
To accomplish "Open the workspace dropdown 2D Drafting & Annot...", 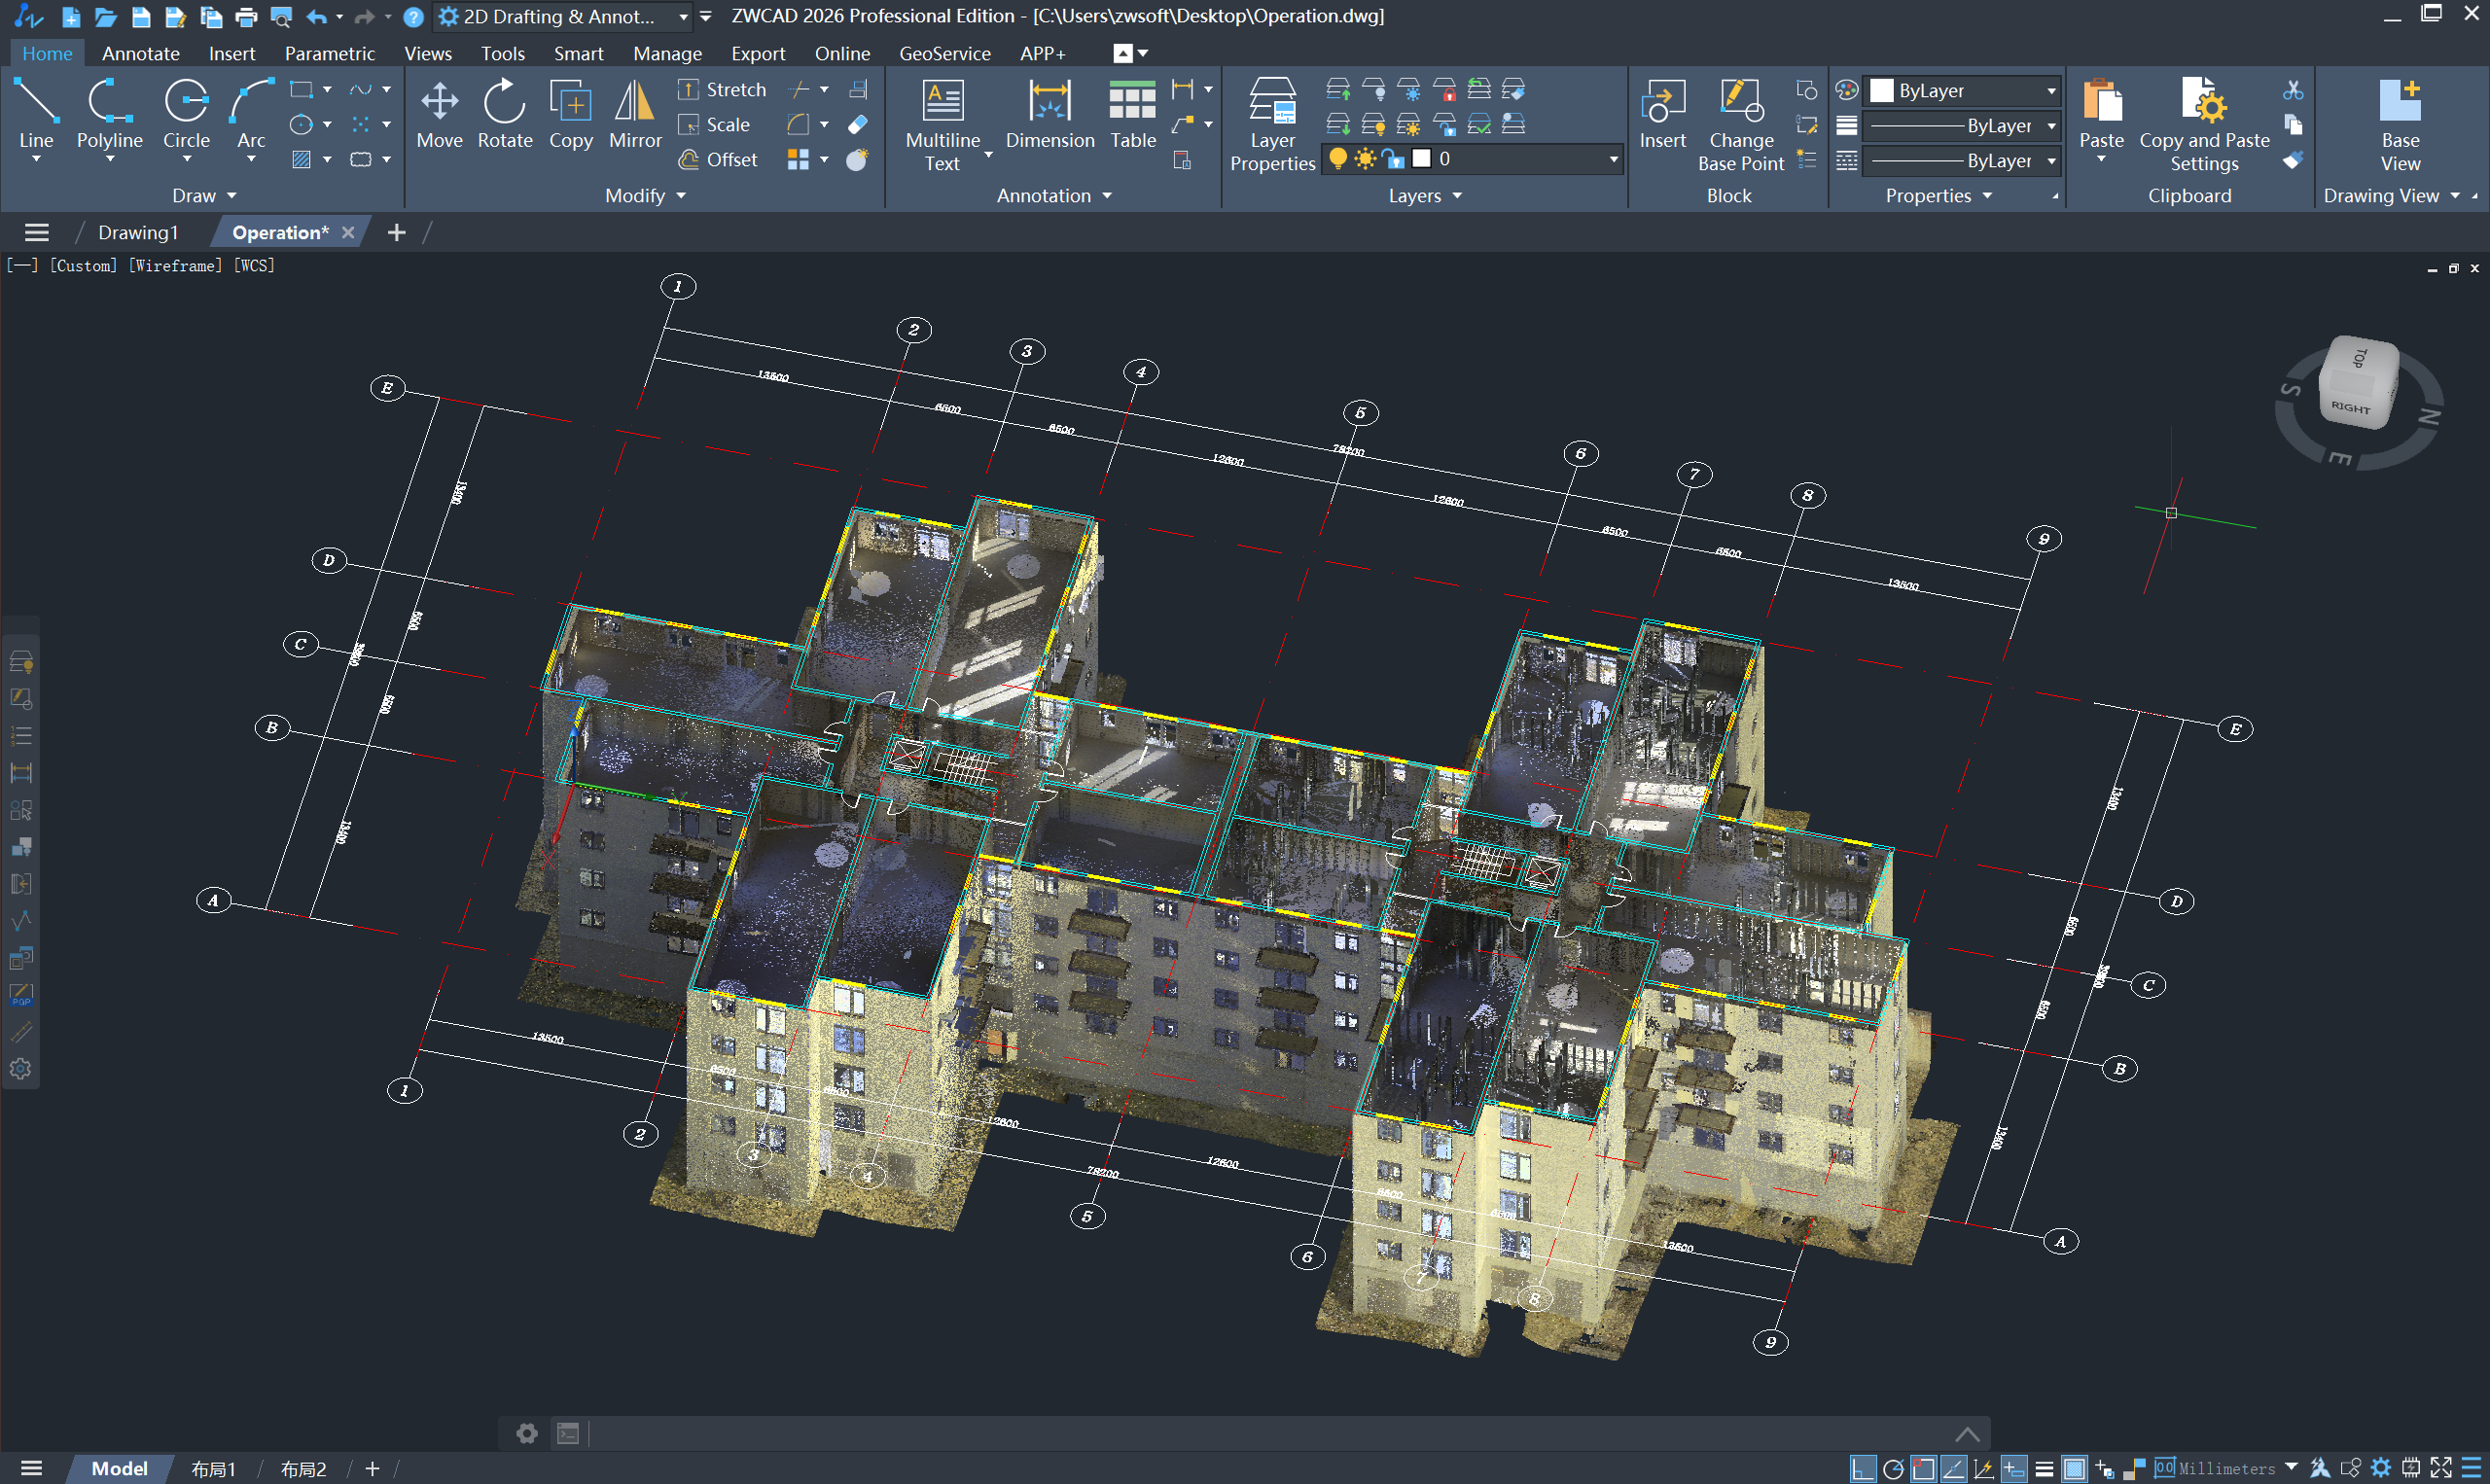I will click(x=563, y=17).
